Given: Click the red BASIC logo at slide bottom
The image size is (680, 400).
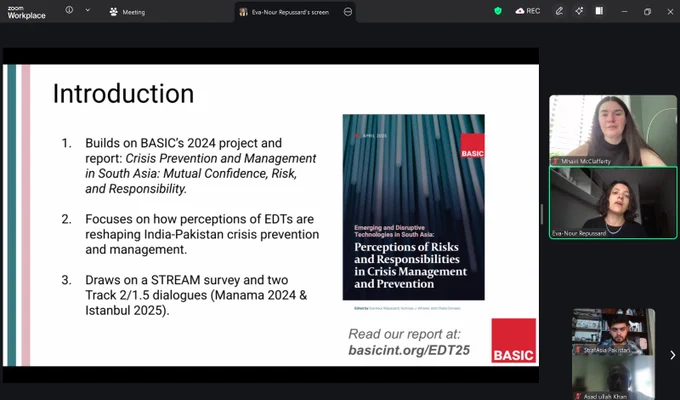Looking at the screenshot, I should (x=513, y=340).
